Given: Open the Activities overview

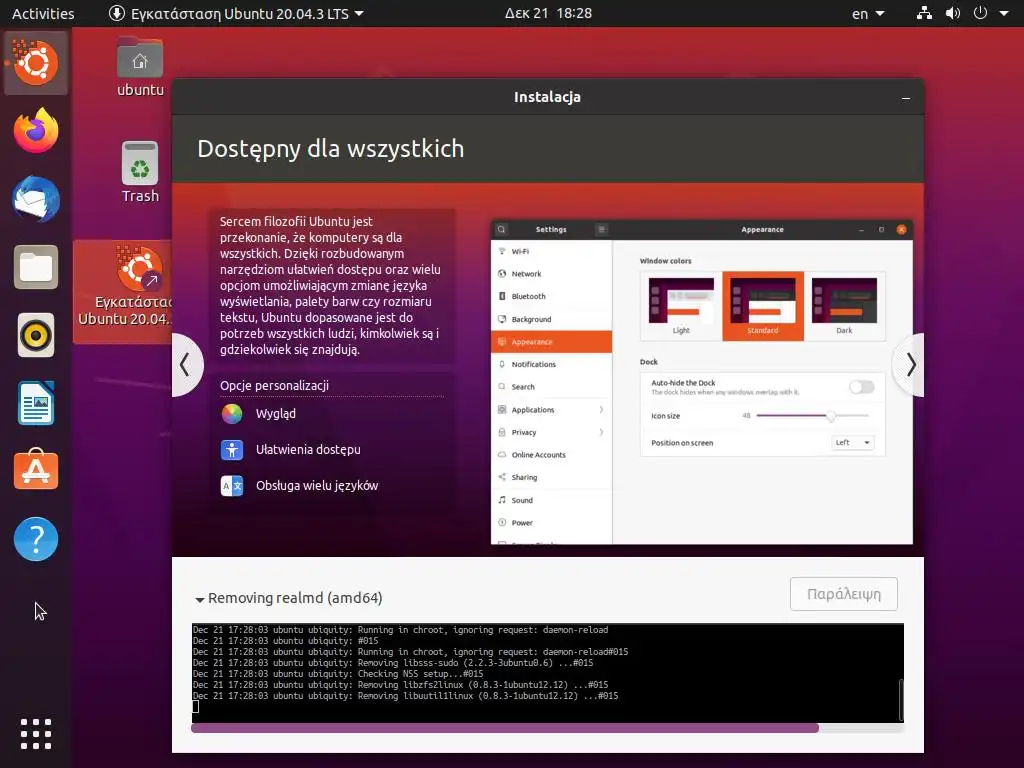Looking at the screenshot, I should click(43, 13).
